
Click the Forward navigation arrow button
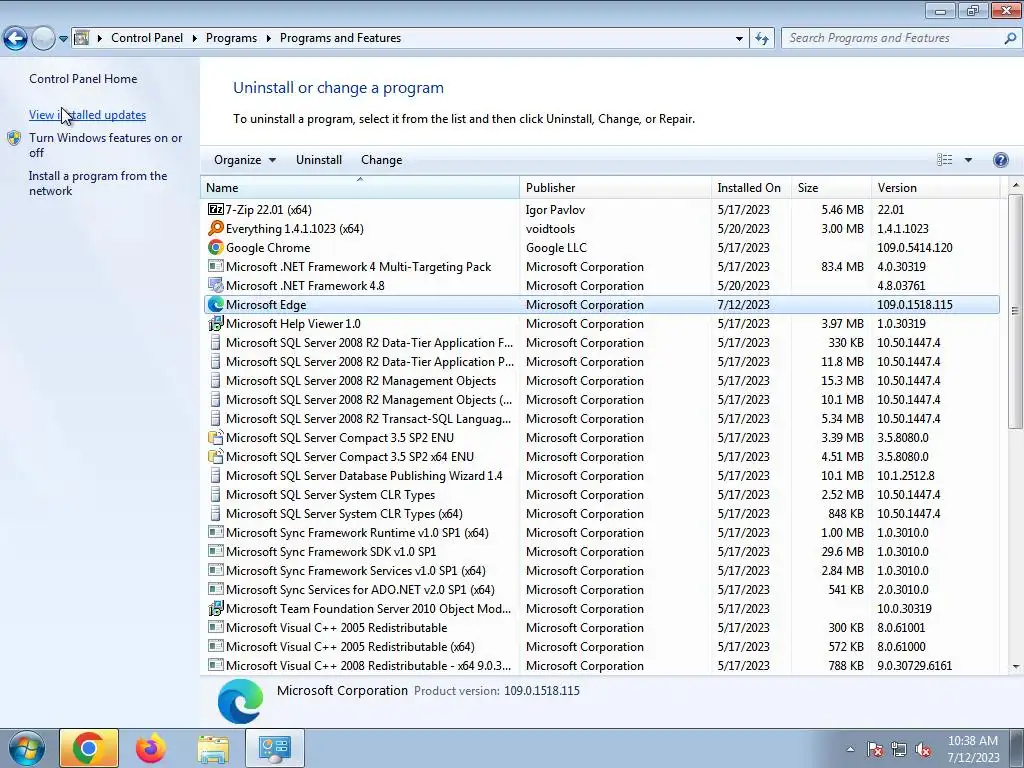click(42, 39)
